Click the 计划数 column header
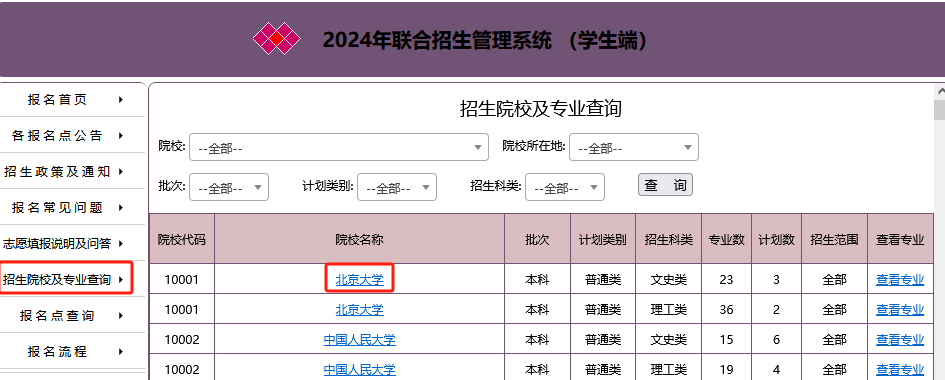 coord(776,239)
